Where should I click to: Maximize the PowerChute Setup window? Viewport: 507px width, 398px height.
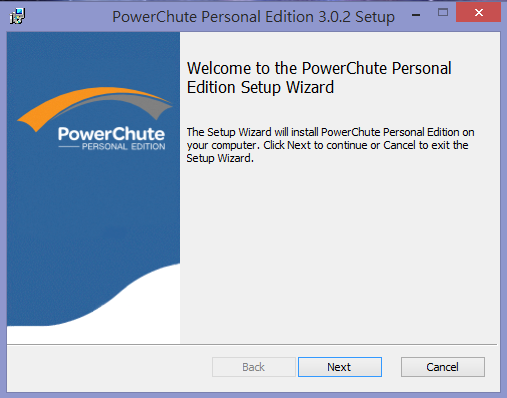coord(443,13)
